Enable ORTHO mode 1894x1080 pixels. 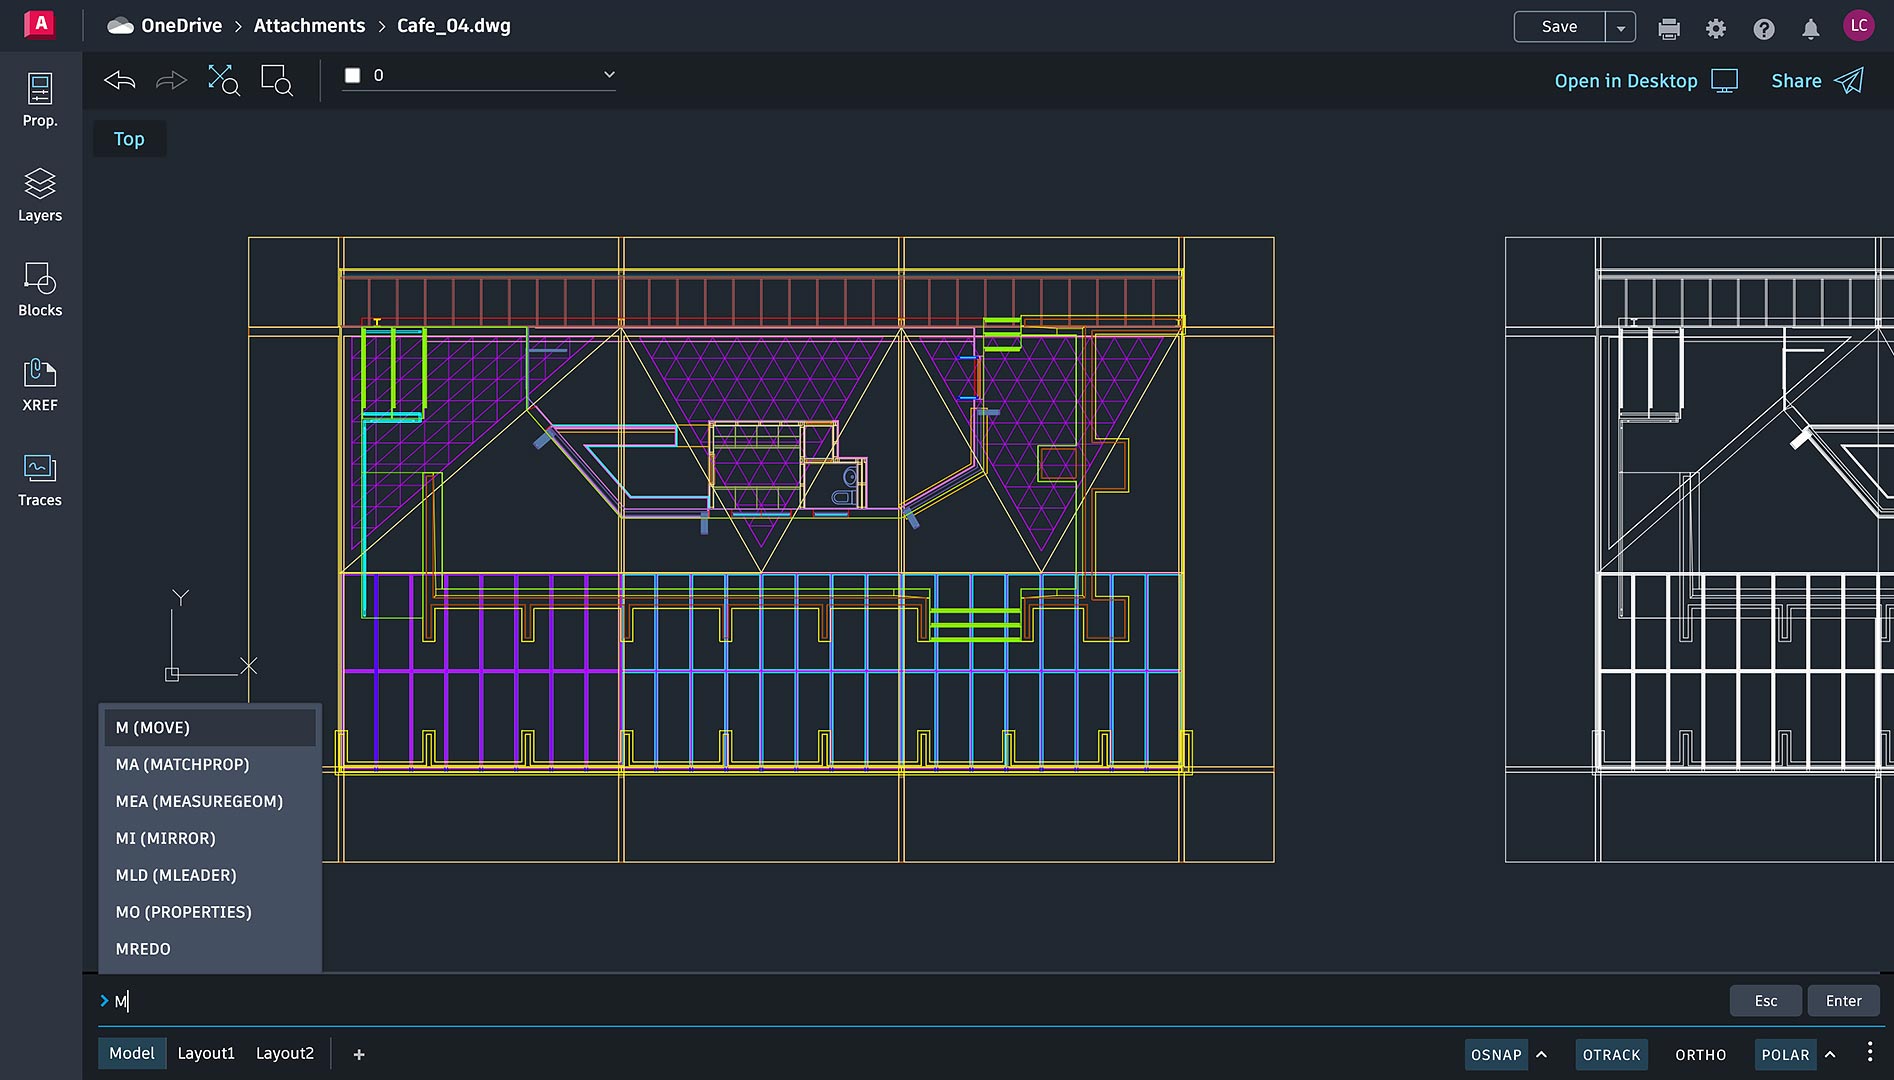tap(1700, 1055)
